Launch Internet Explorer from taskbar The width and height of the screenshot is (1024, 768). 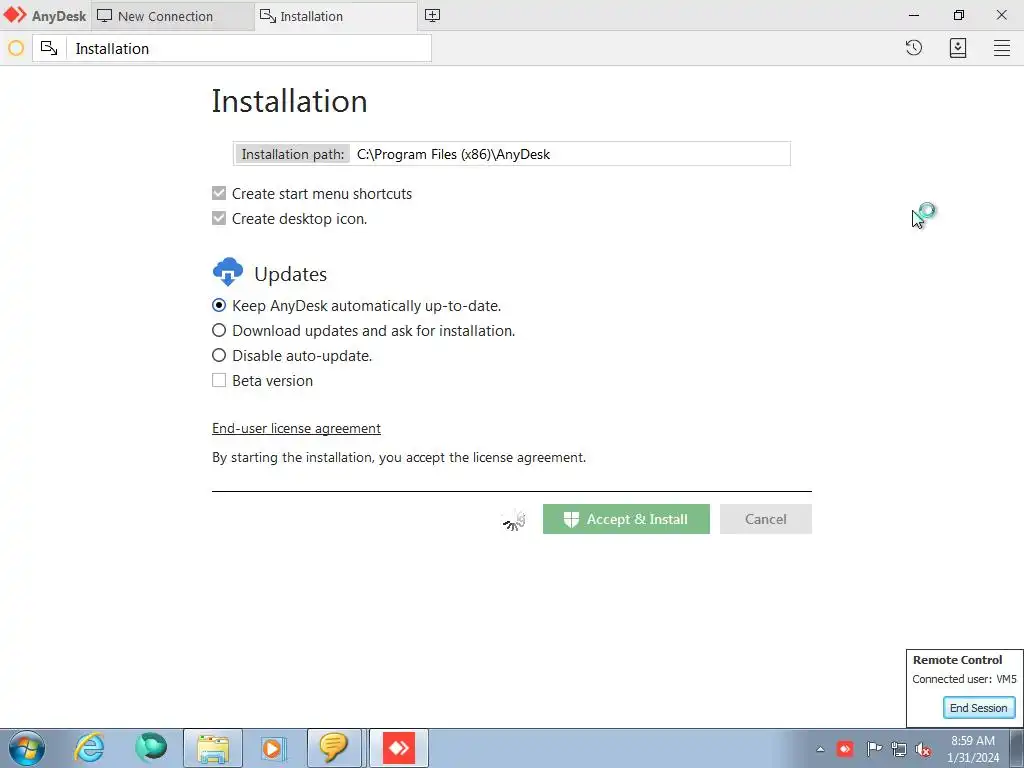coord(89,748)
